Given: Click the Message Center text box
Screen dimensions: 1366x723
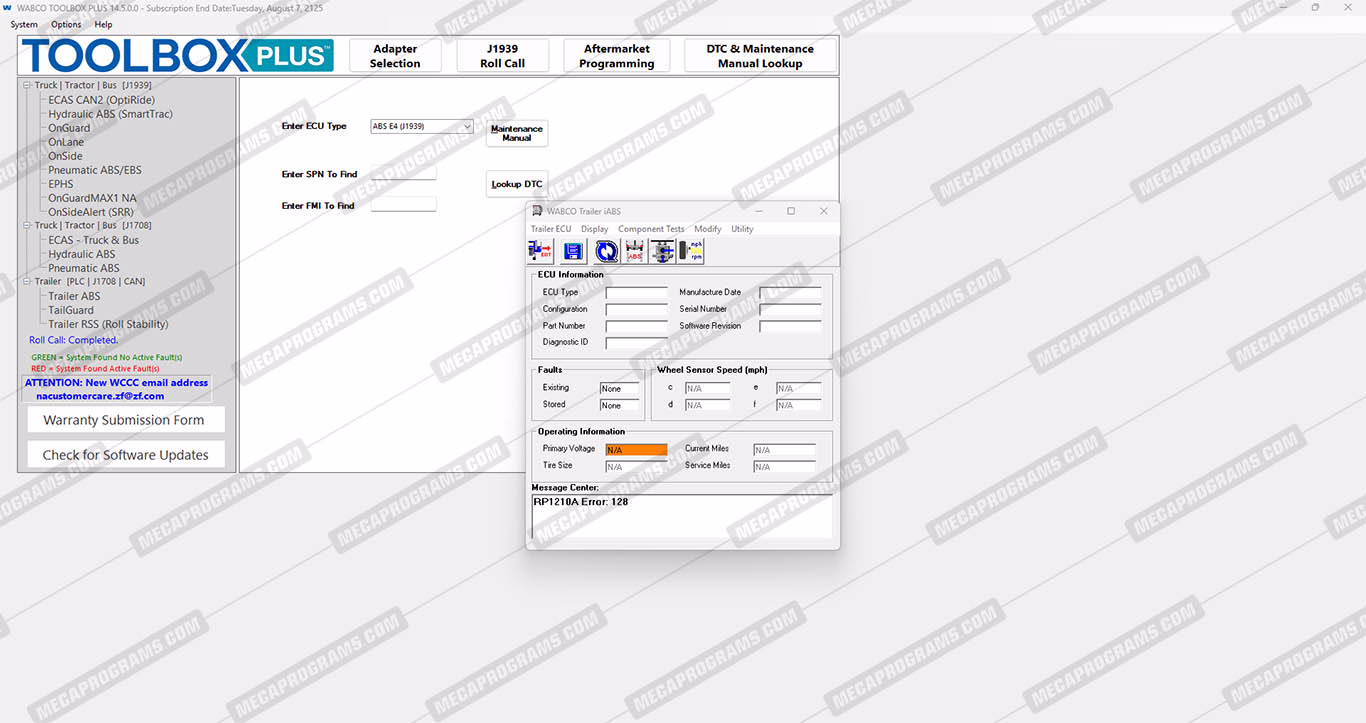Looking at the screenshot, I should pyautogui.click(x=682, y=518).
